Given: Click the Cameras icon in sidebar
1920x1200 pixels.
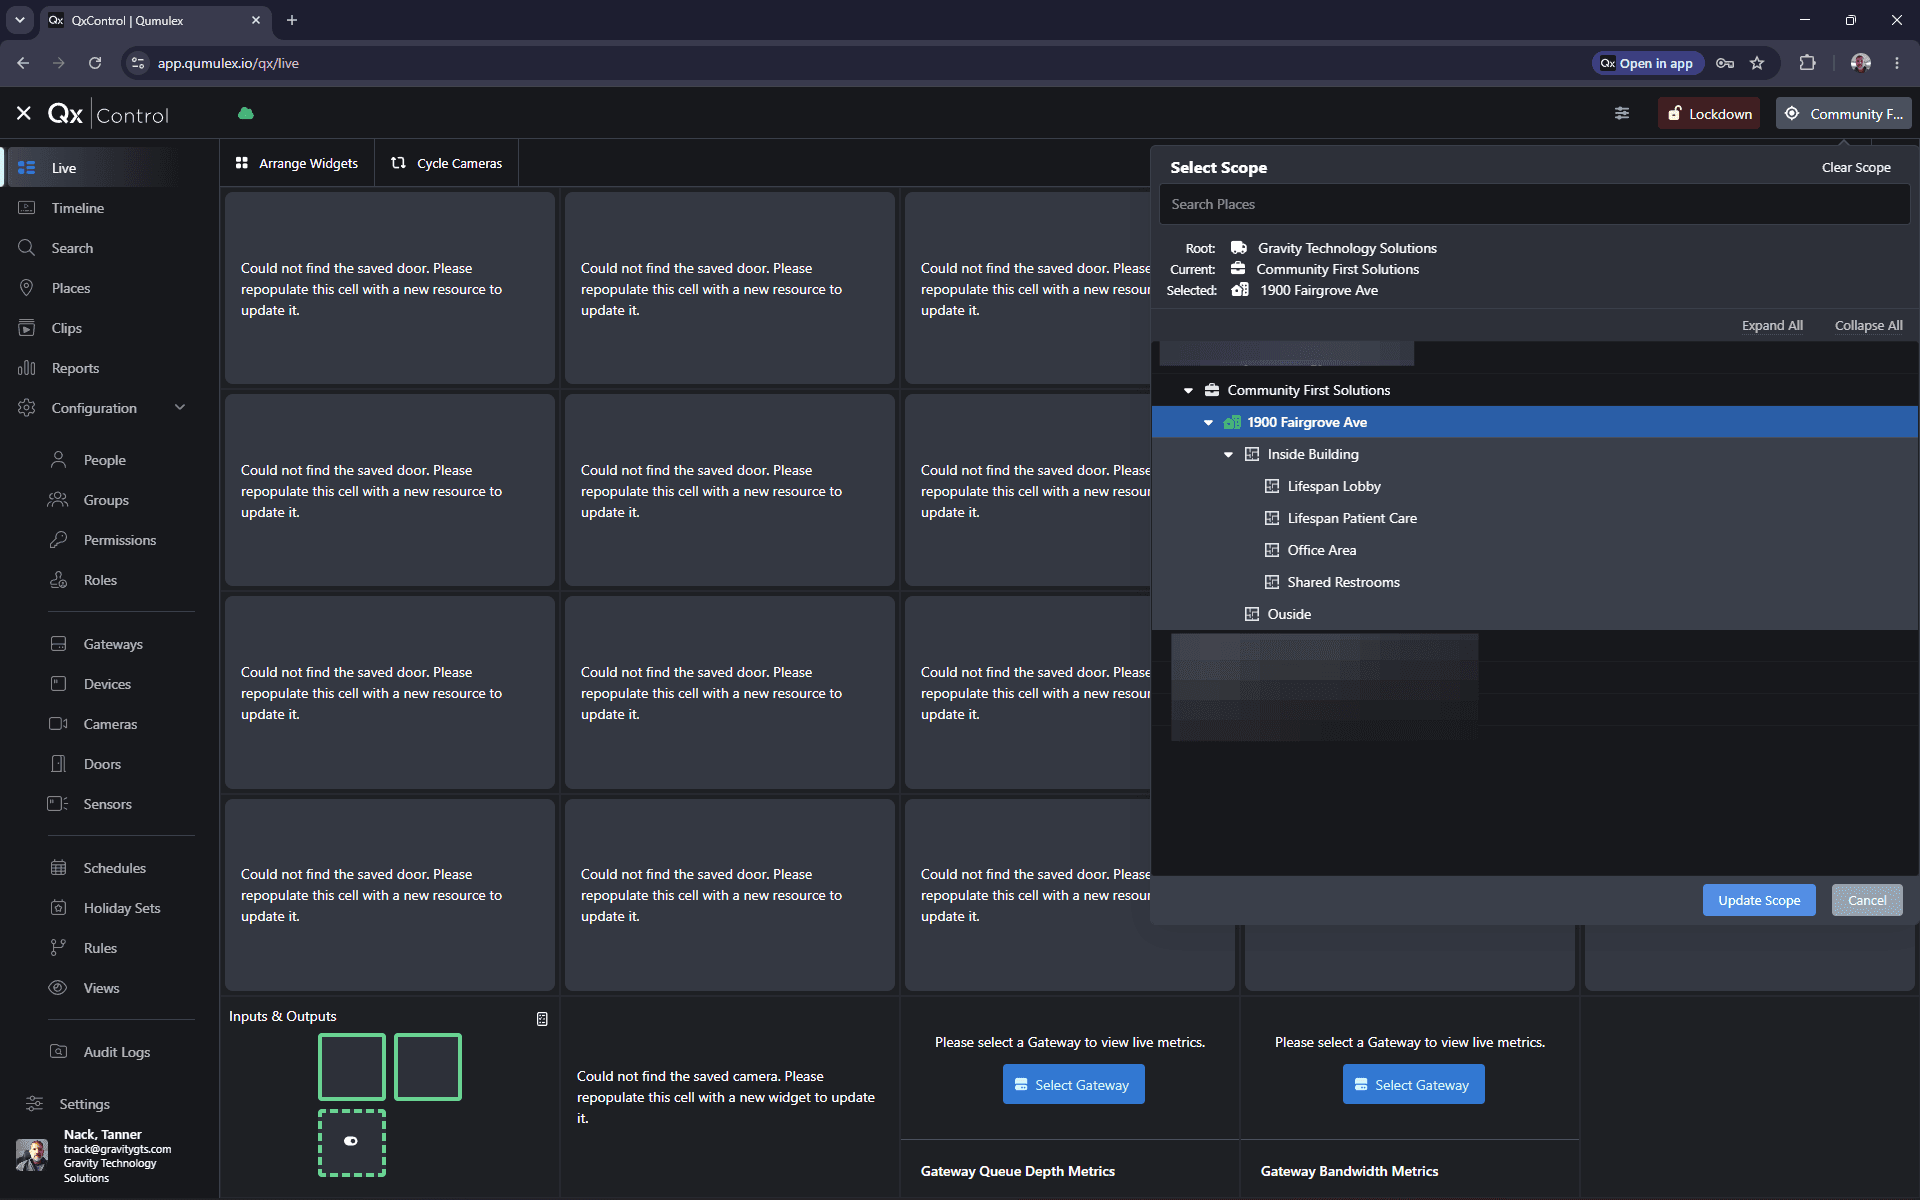Looking at the screenshot, I should tap(59, 724).
